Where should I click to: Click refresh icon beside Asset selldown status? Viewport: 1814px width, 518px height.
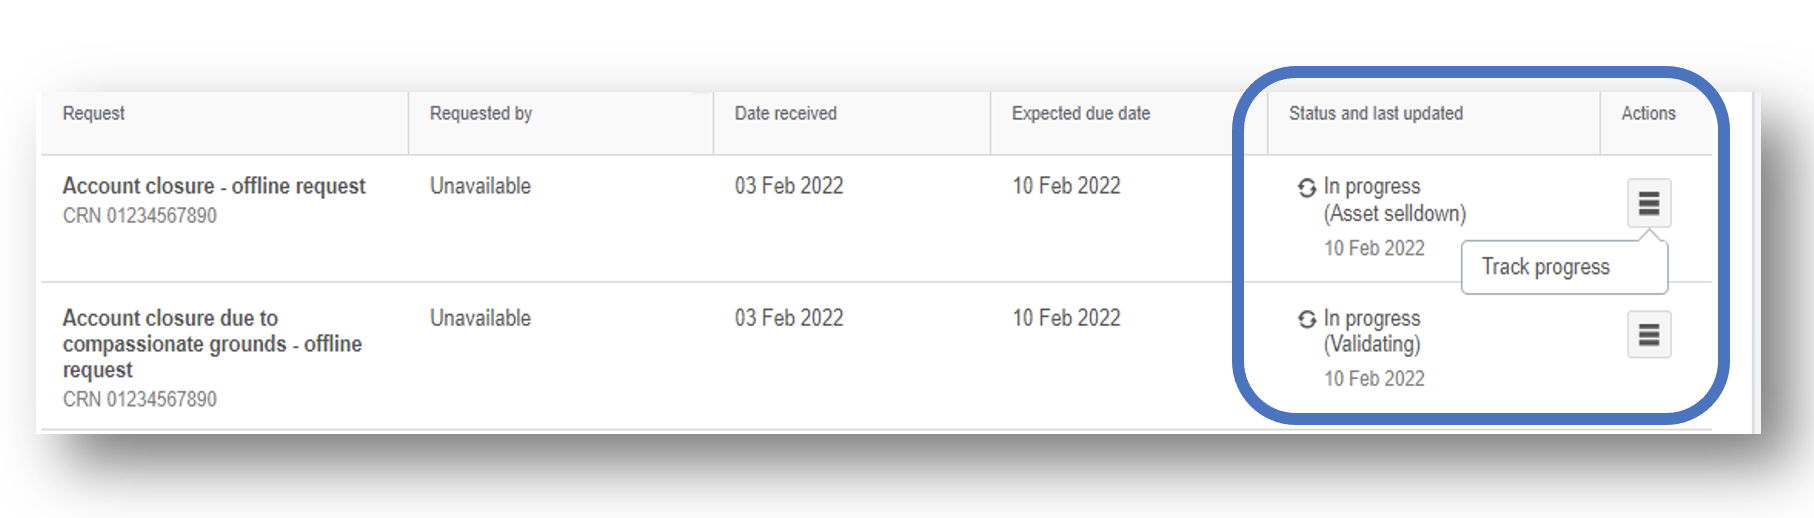(1306, 187)
